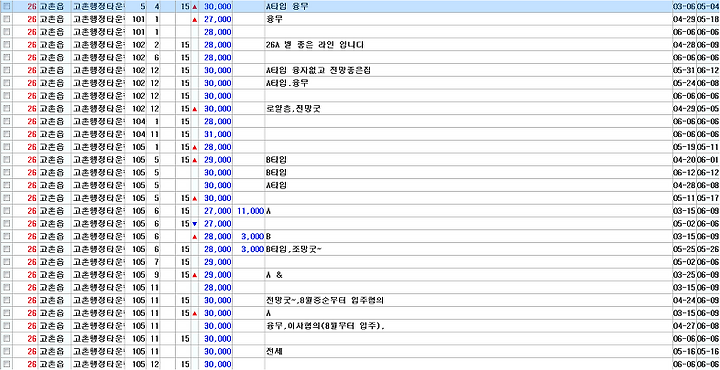Select the note '융무,이사협의(8월부터 입주),'
720x370 pixels.
click(x=325, y=326)
